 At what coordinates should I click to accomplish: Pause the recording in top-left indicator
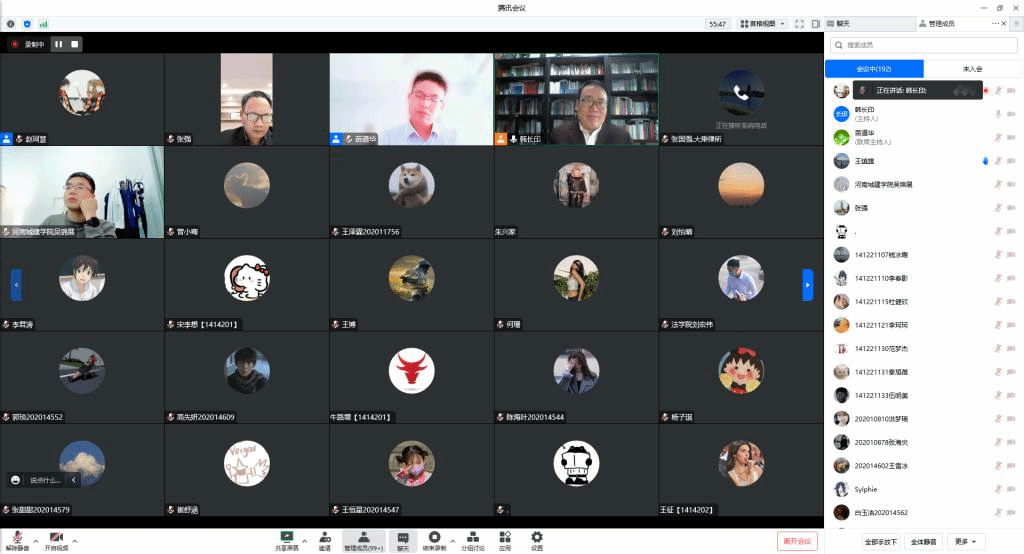[58, 44]
